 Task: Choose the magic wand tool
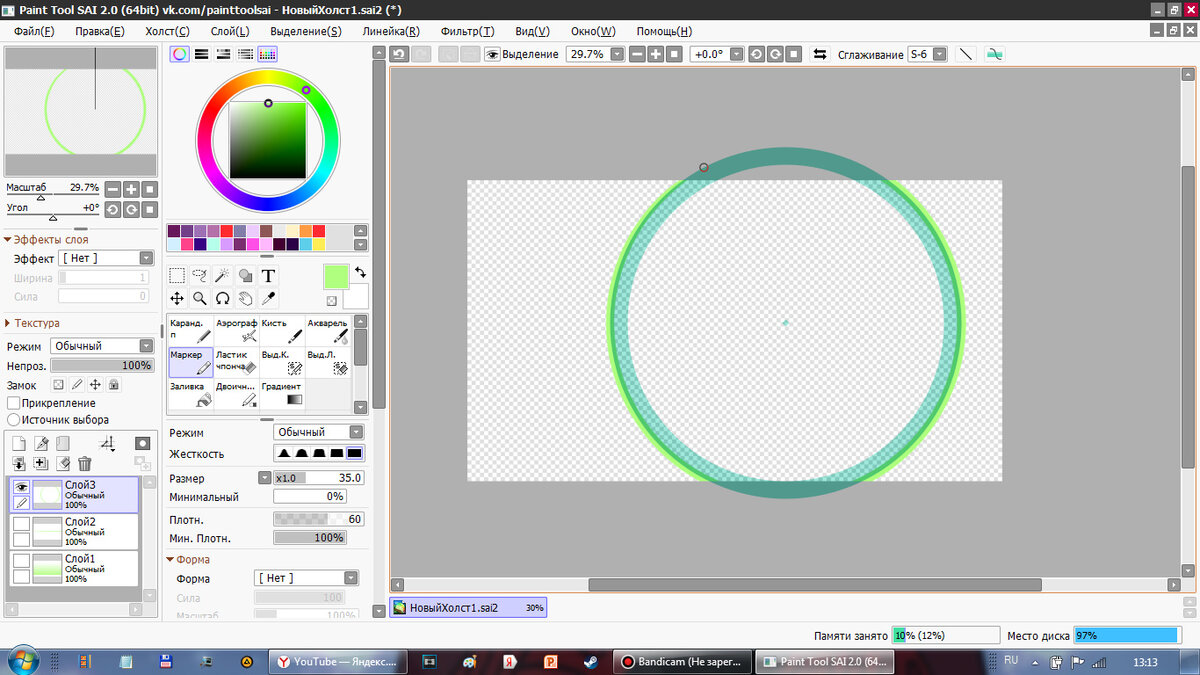click(x=223, y=275)
